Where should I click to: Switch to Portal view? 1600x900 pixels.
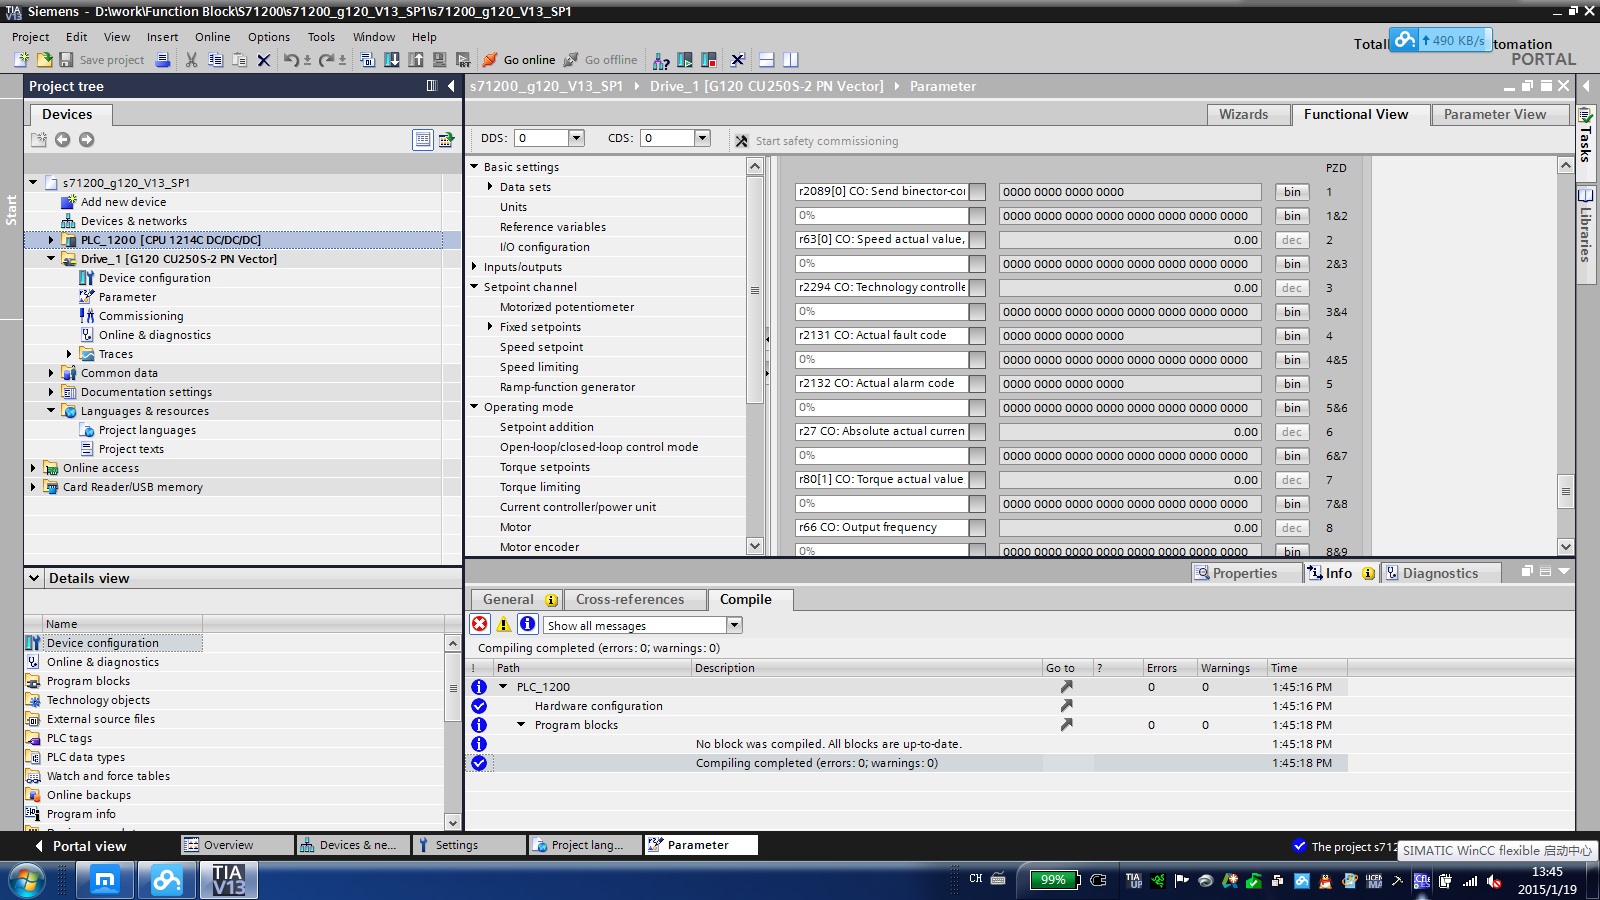pos(81,846)
